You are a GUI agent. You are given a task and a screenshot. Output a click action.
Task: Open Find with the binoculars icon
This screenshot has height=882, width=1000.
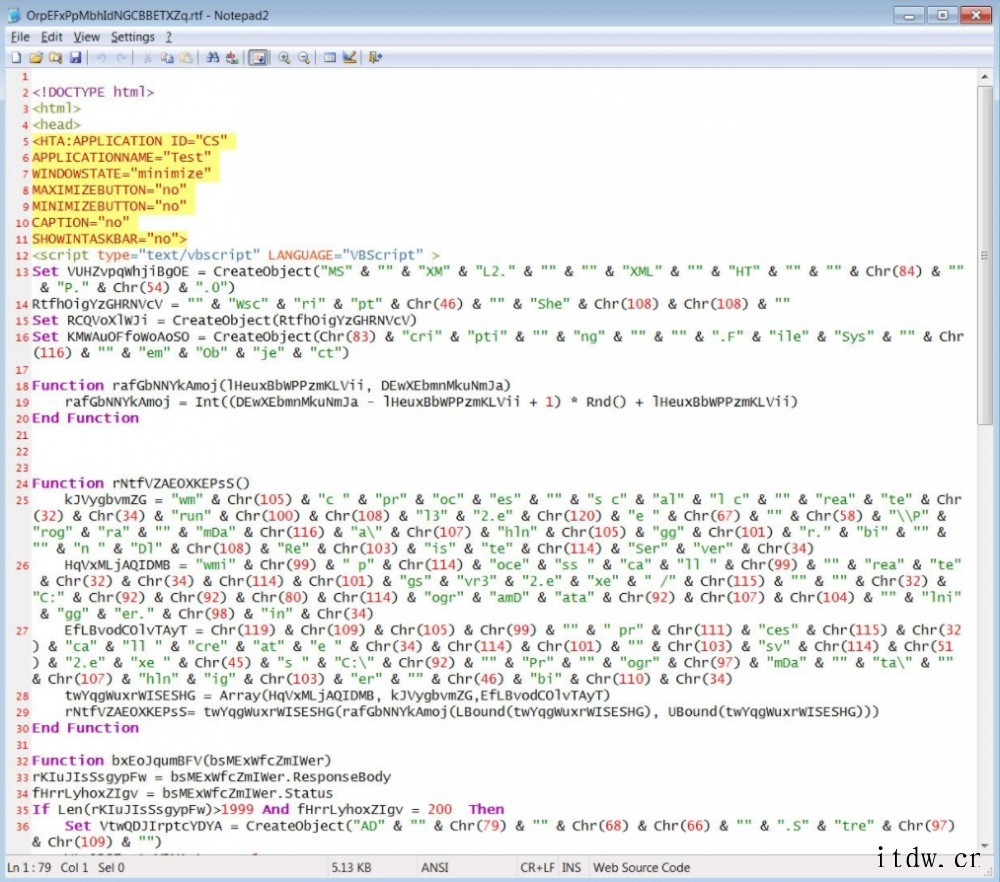[213, 57]
